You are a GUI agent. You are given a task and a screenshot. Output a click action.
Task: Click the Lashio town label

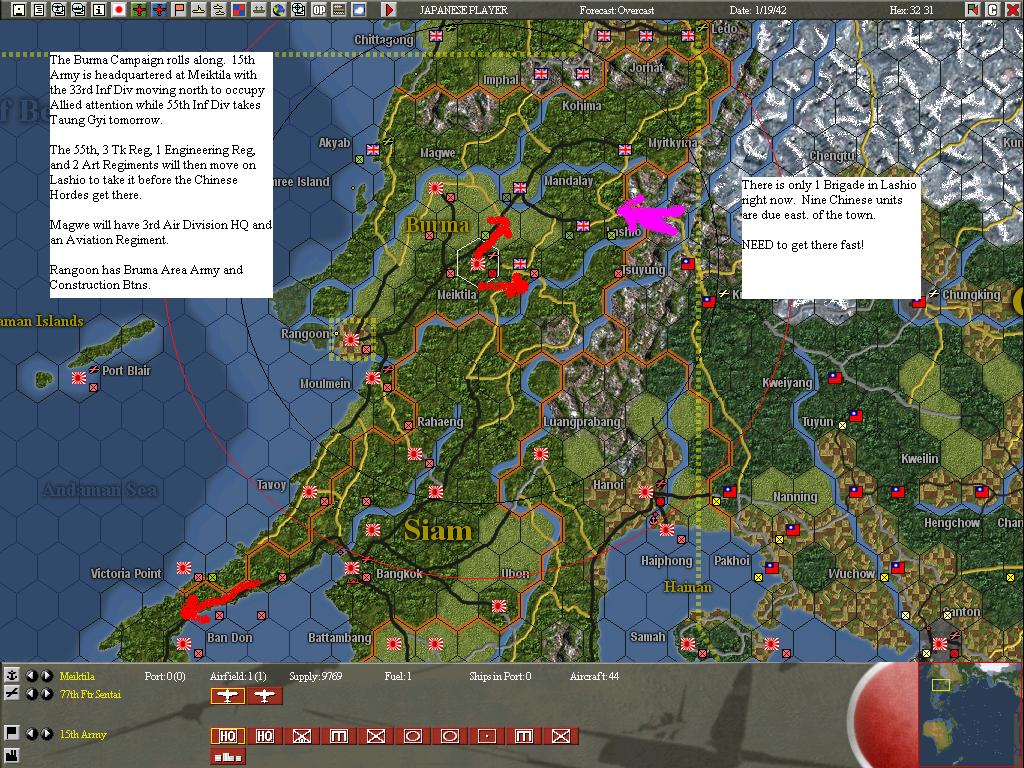click(x=624, y=232)
